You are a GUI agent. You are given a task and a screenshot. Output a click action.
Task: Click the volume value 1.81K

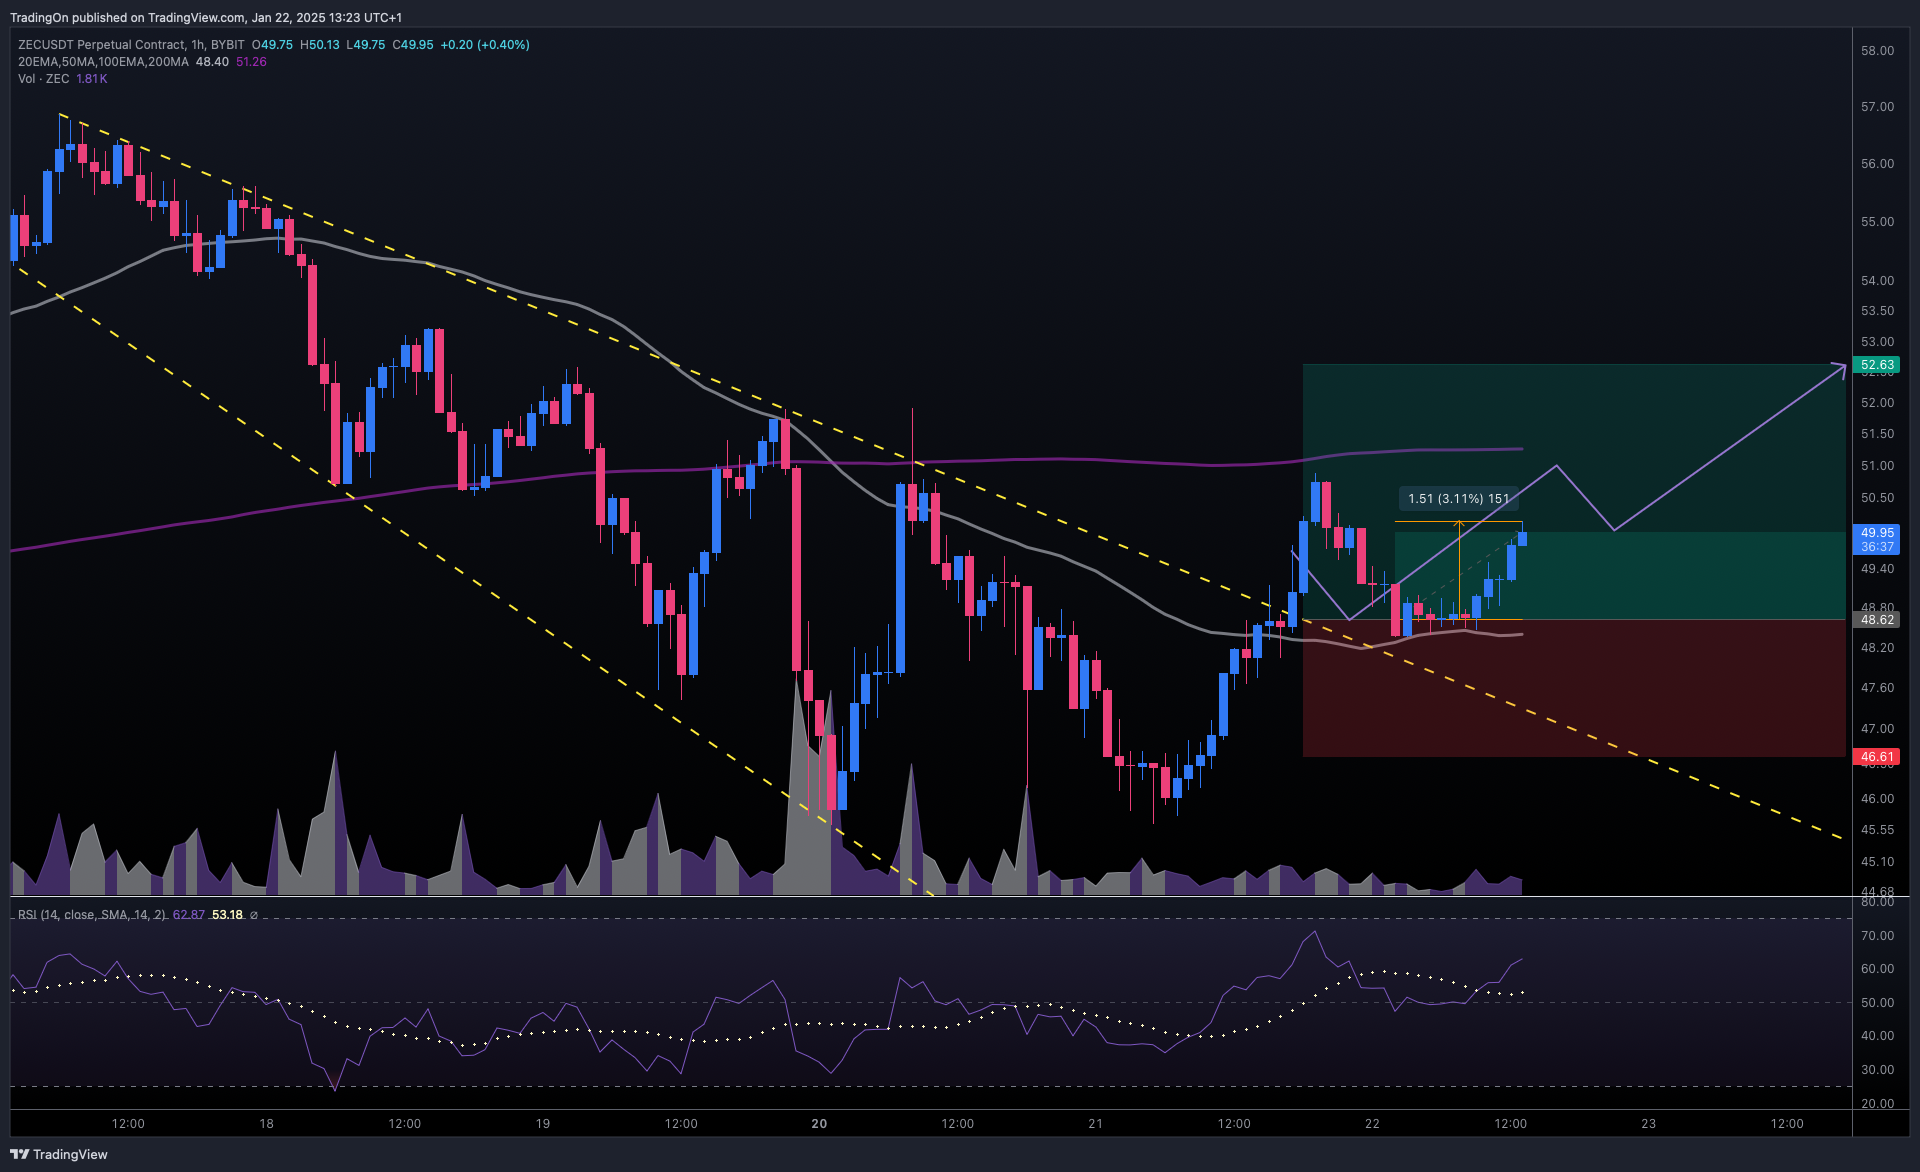tap(92, 79)
